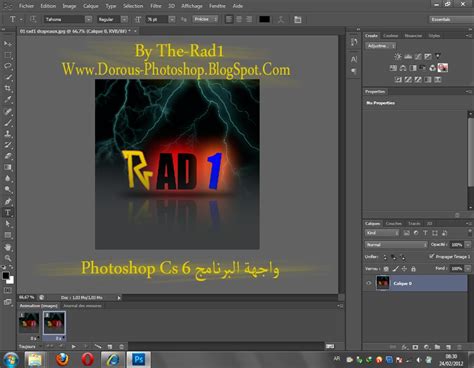Viewport: 474px width, 368px height.
Task: Add an Exposure adjustment
Action: (x=428, y=56)
